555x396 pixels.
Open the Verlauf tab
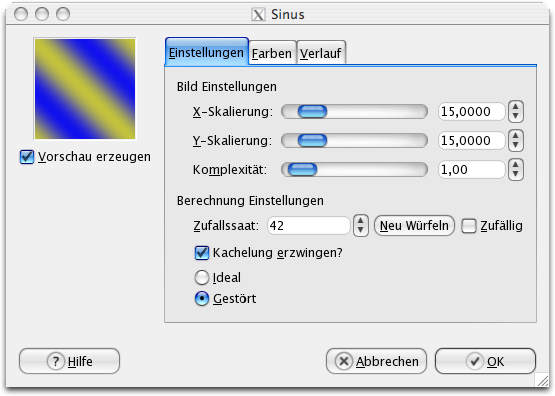click(x=321, y=53)
